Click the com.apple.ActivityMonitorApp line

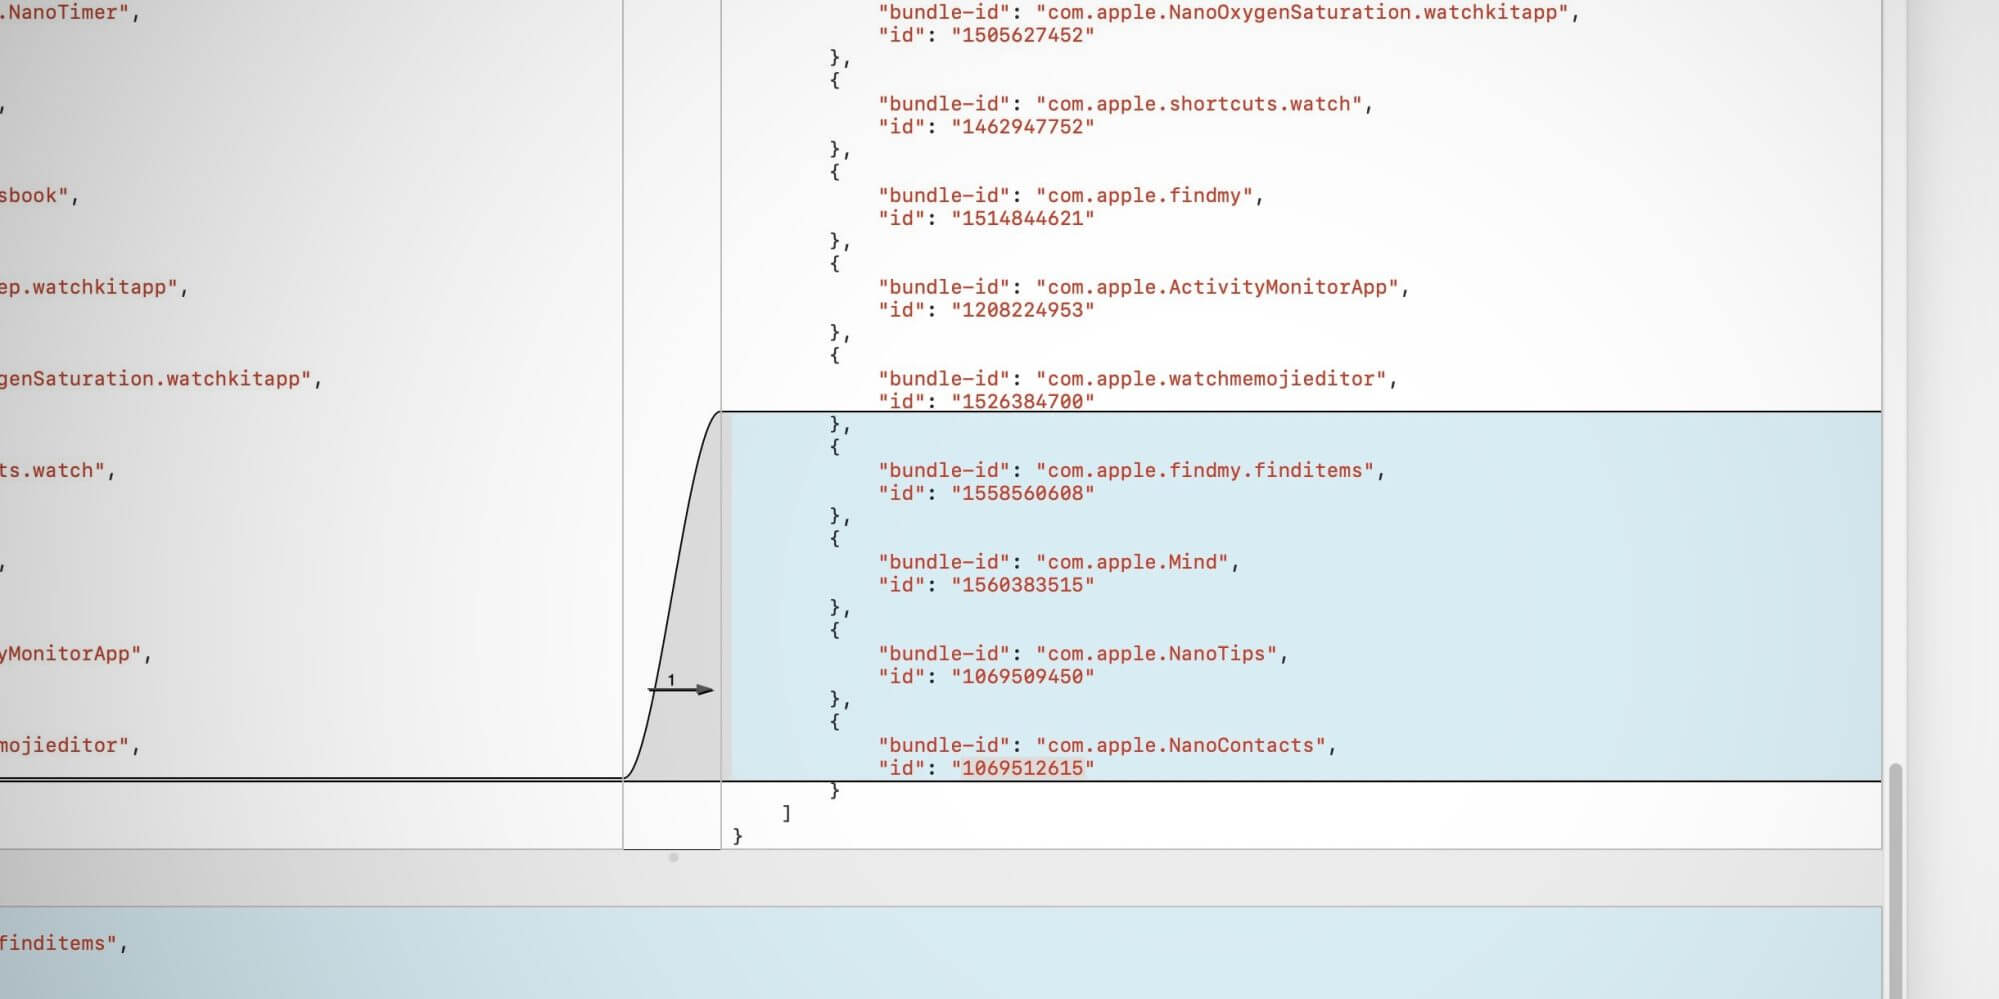pyautogui.click(x=1143, y=287)
